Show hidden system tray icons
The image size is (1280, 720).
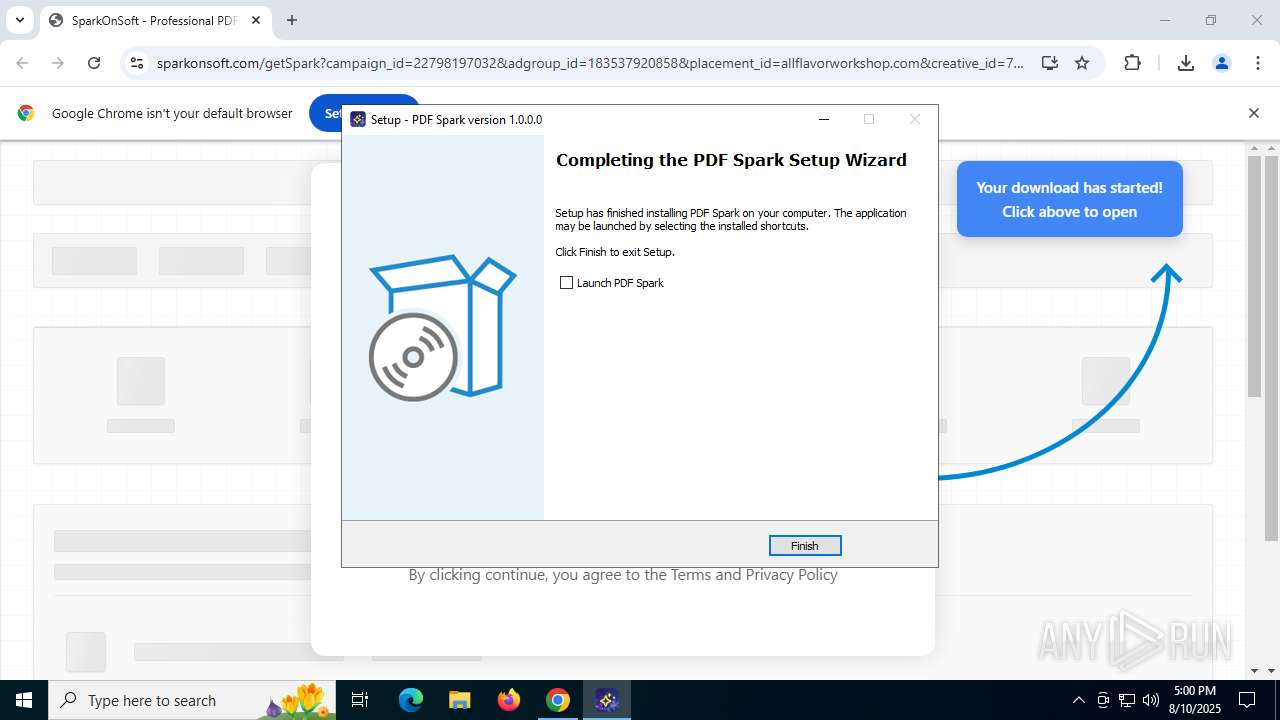tap(1078, 700)
